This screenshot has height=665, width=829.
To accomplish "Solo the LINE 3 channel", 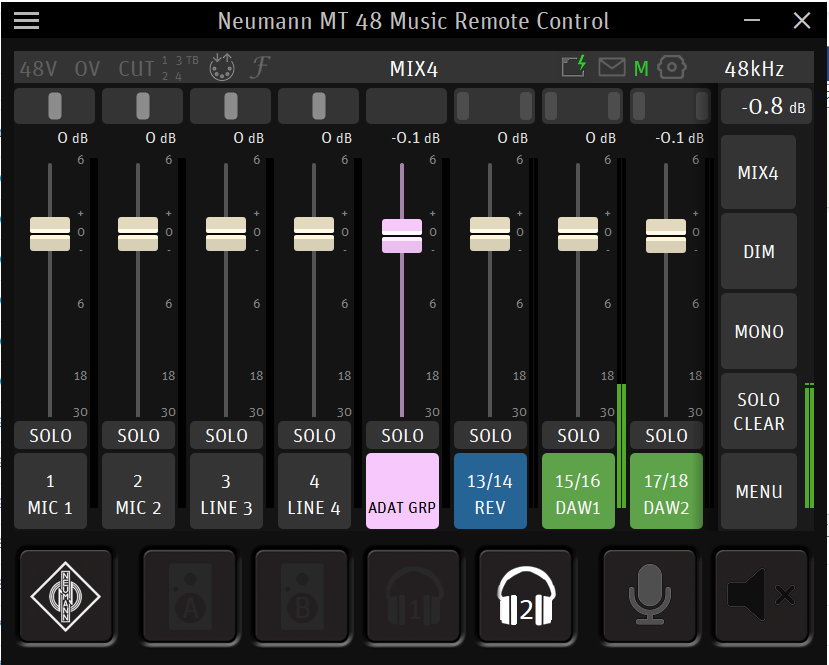I will 226,436.
